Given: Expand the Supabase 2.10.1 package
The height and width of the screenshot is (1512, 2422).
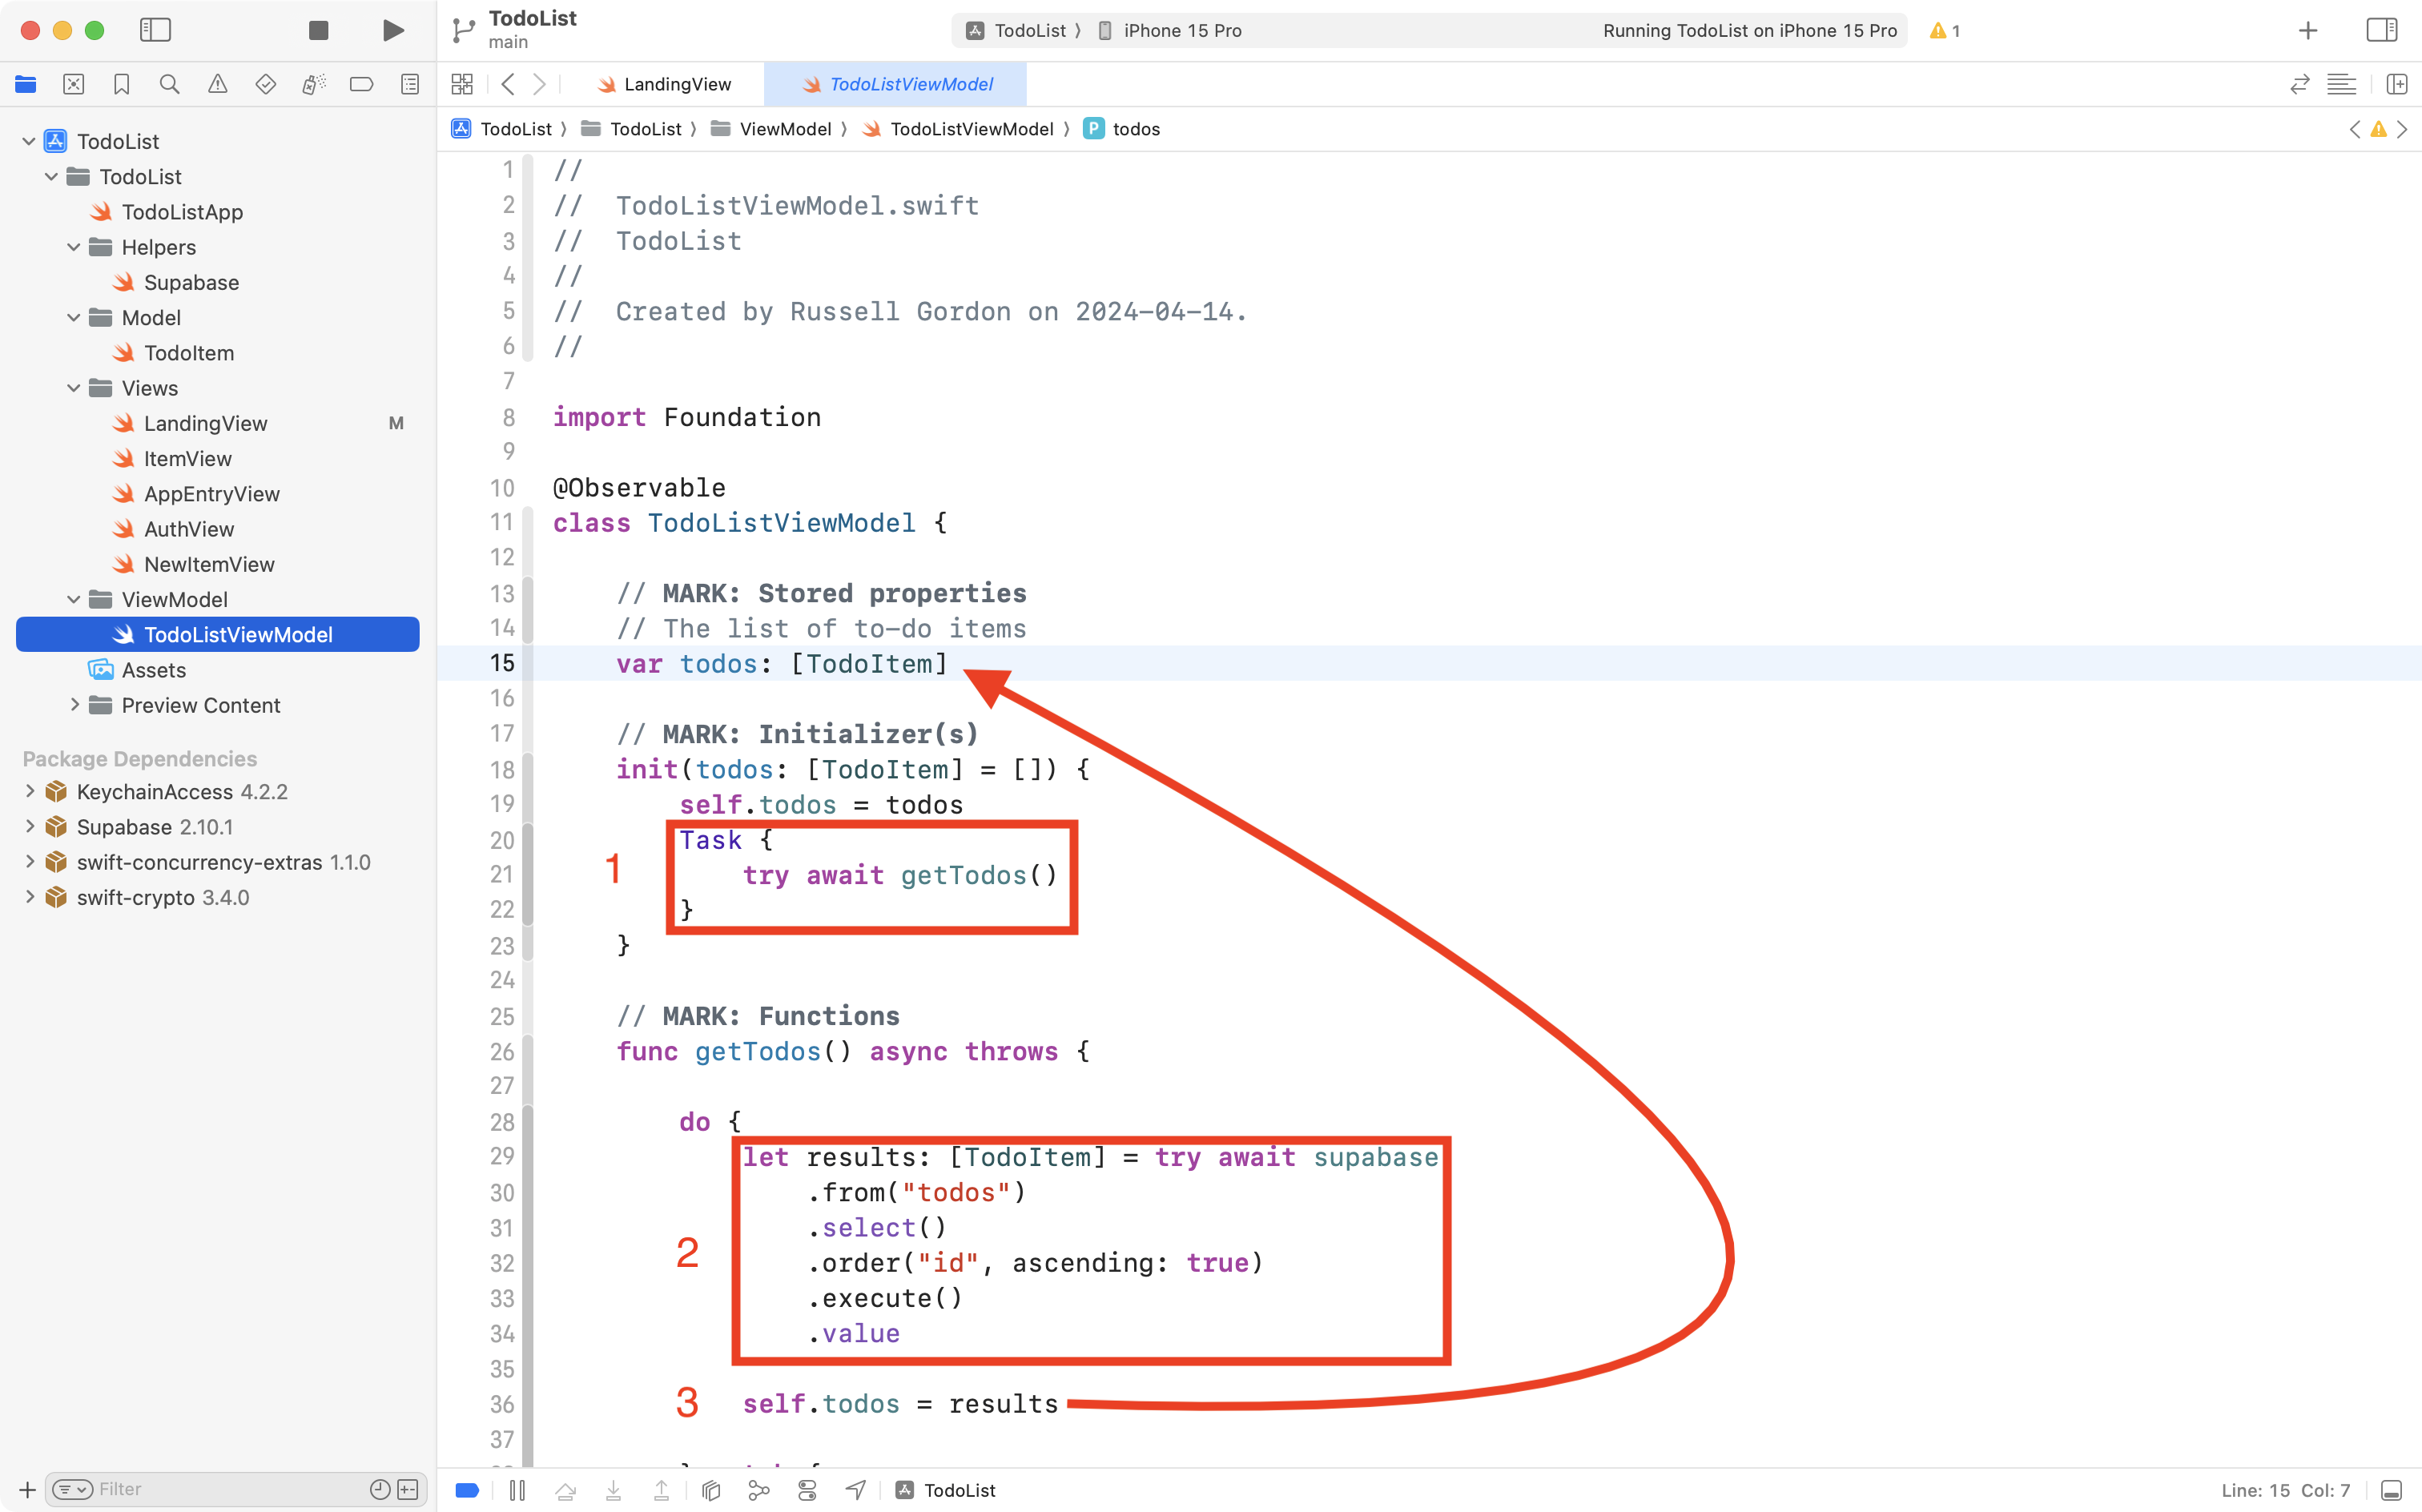Looking at the screenshot, I should tap(30, 826).
